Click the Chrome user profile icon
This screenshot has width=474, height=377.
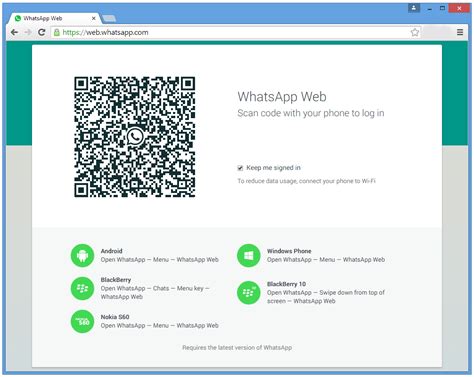pyautogui.click(x=414, y=8)
